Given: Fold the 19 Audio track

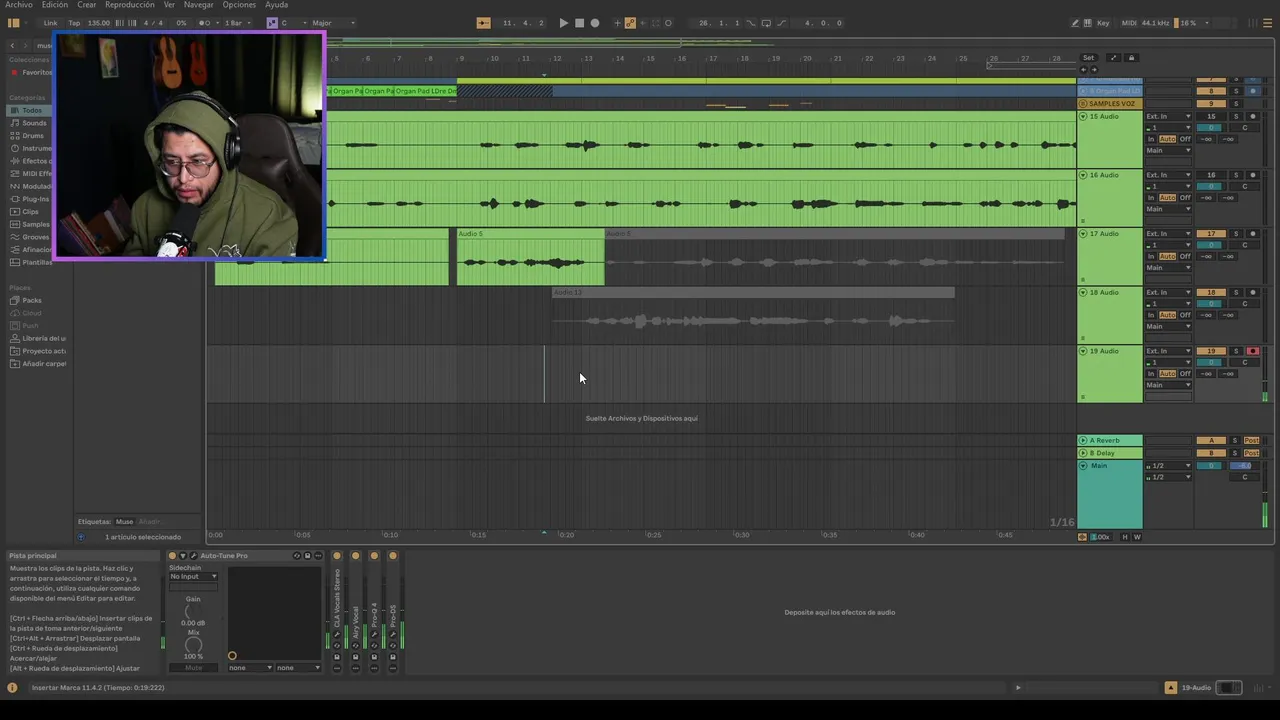Looking at the screenshot, I should pyautogui.click(x=1083, y=351).
